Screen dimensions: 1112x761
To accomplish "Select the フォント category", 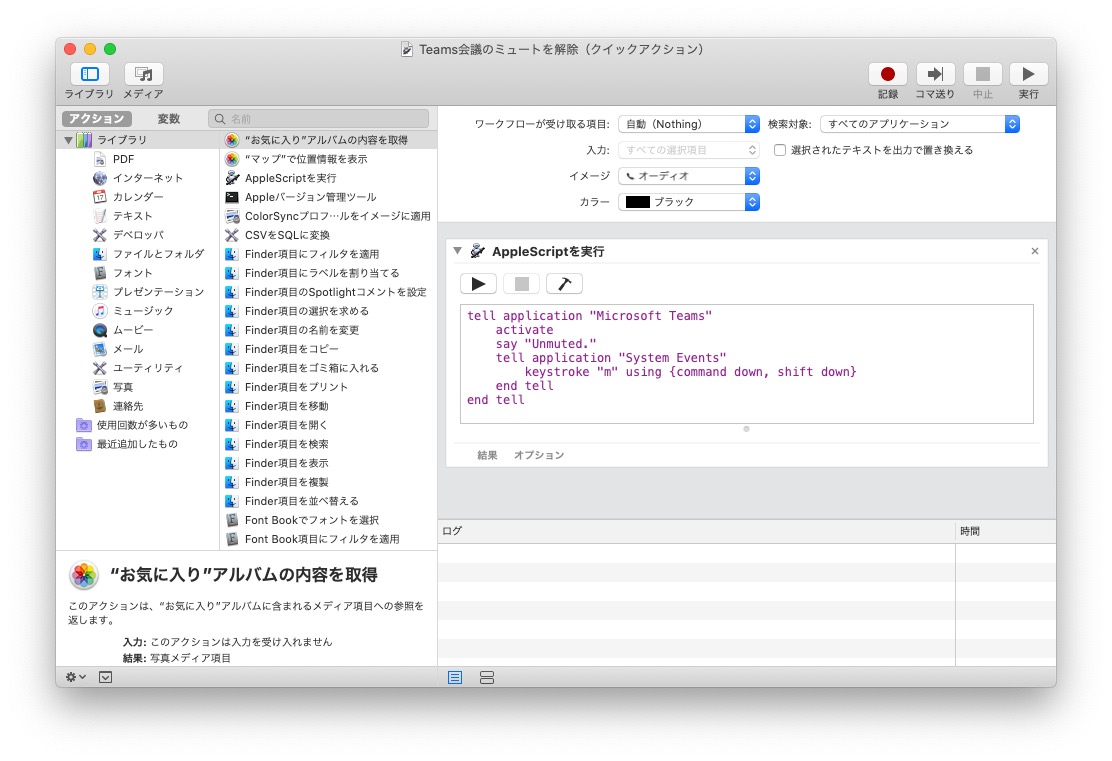I will click(x=139, y=273).
